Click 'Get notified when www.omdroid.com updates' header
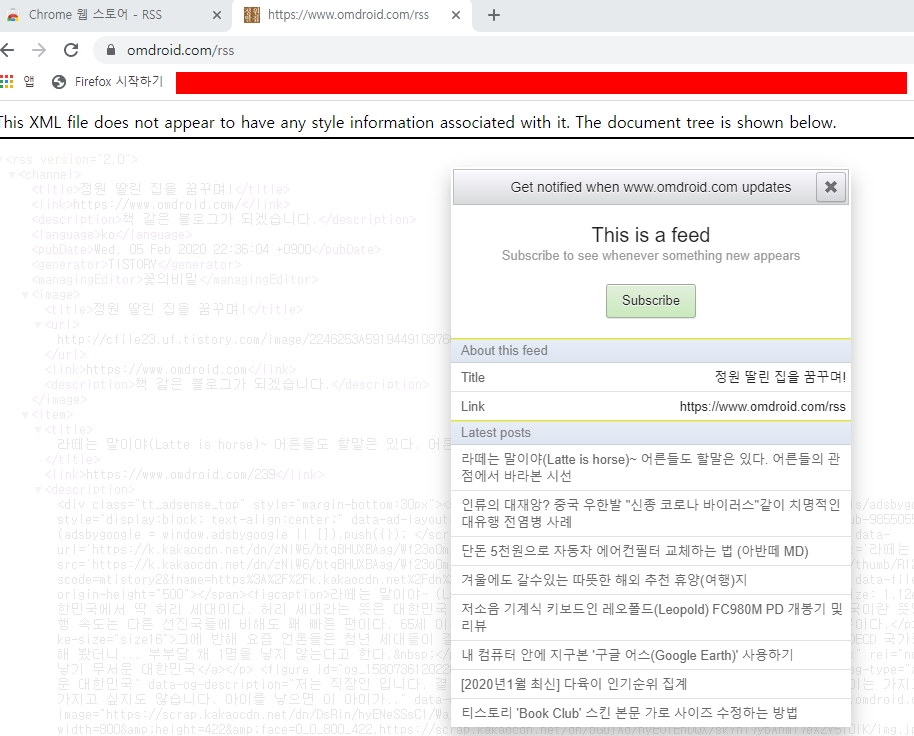This screenshot has width=914, height=736. [x=651, y=187]
